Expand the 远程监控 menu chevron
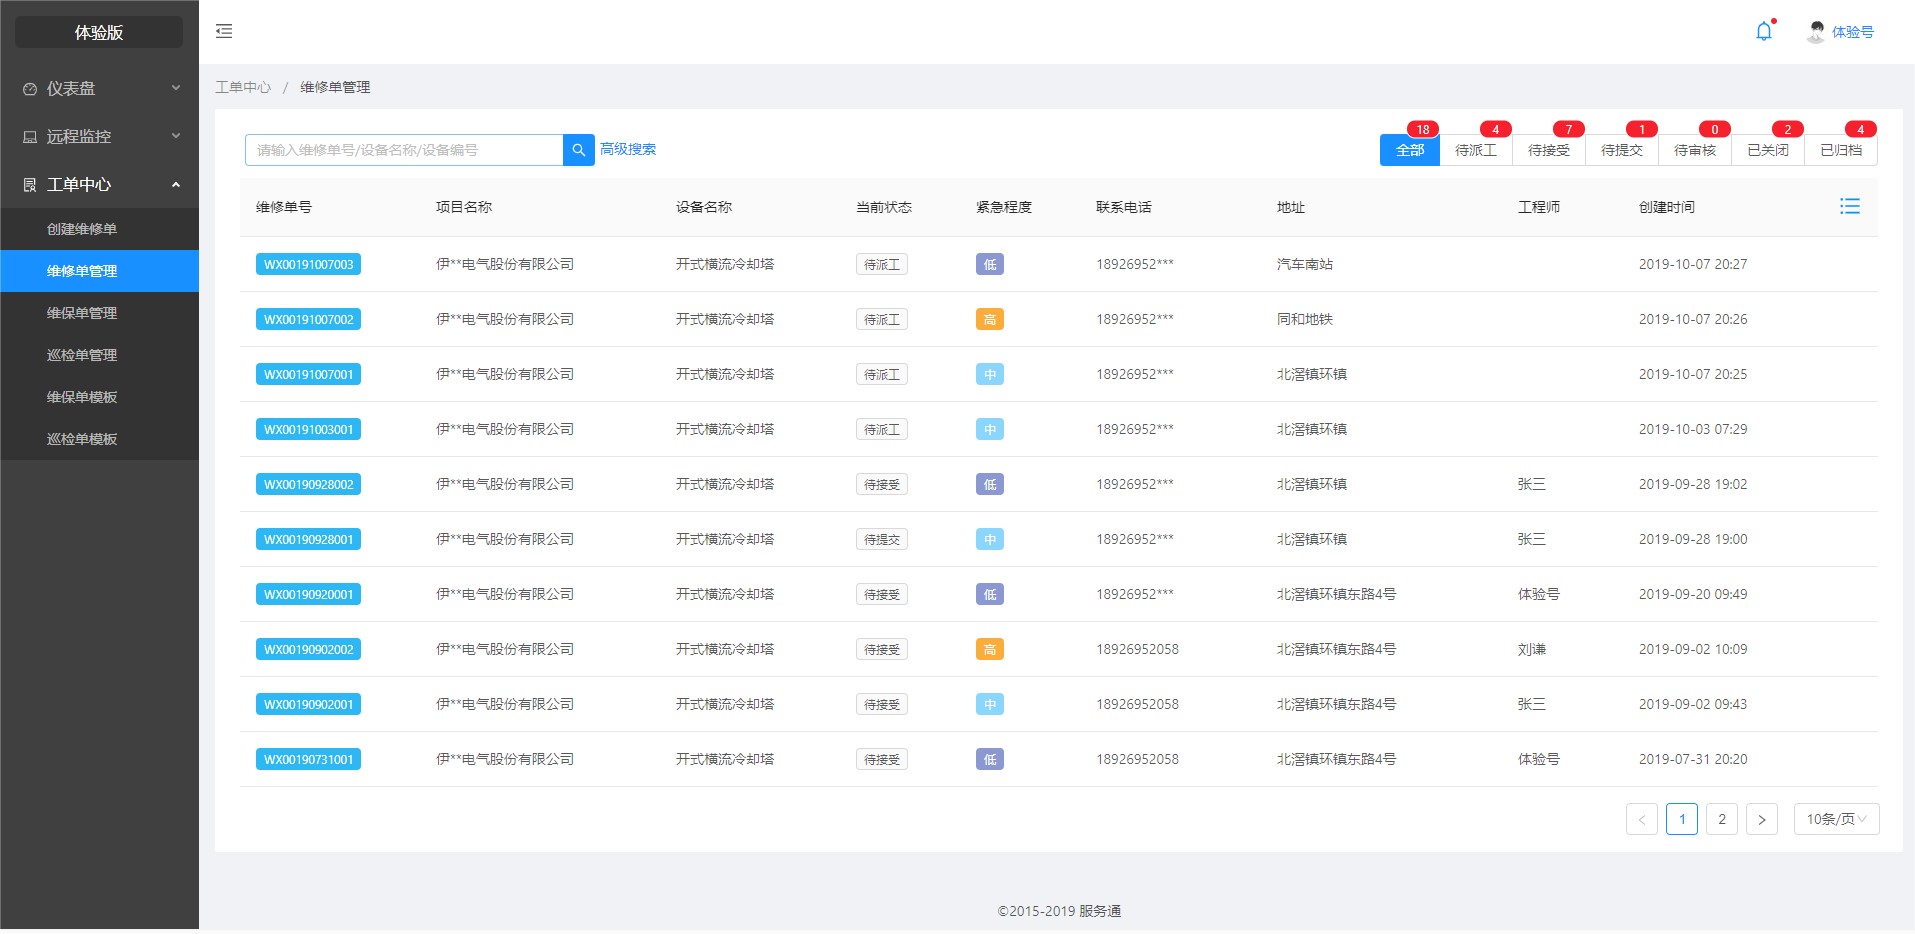 pyautogui.click(x=176, y=136)
